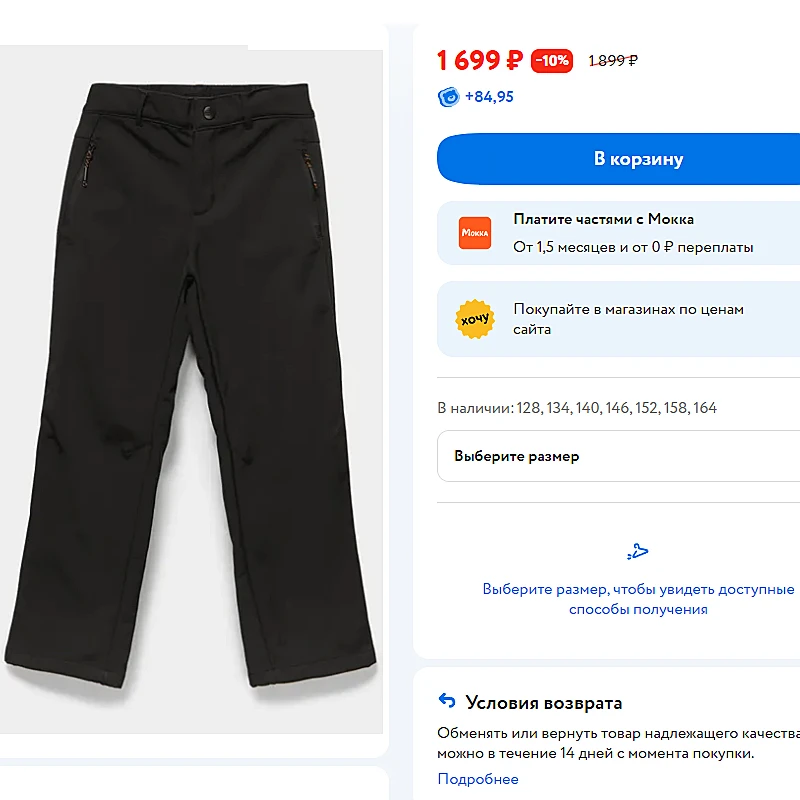Click the orange Мокка logo icon
This screenshot has width=800, height=800.
click(474, 233)
